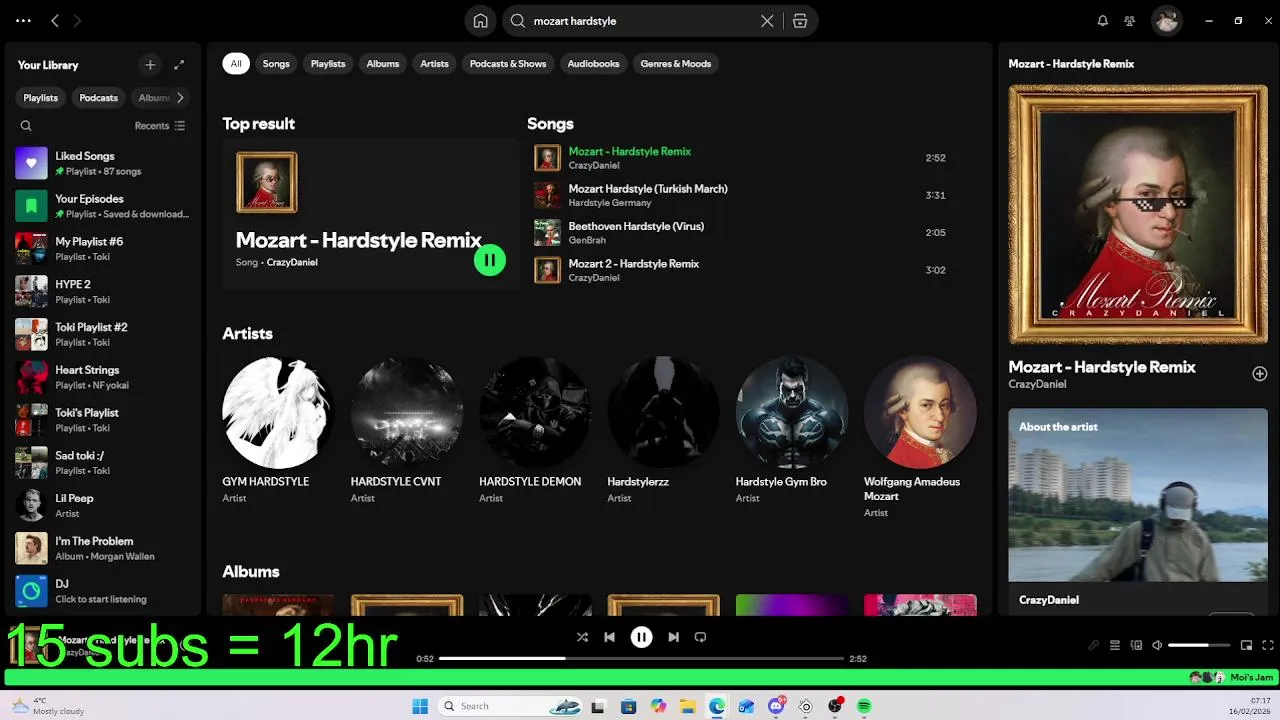
Task: Open the Lil Peep artist entry
Action: [102, 505]
